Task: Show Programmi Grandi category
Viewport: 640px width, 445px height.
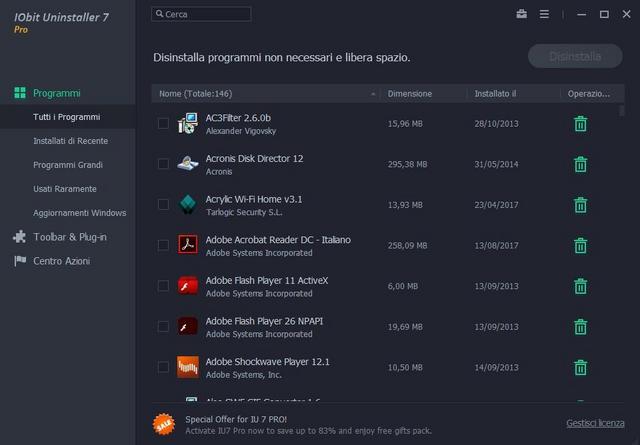Action: [68, 165]
